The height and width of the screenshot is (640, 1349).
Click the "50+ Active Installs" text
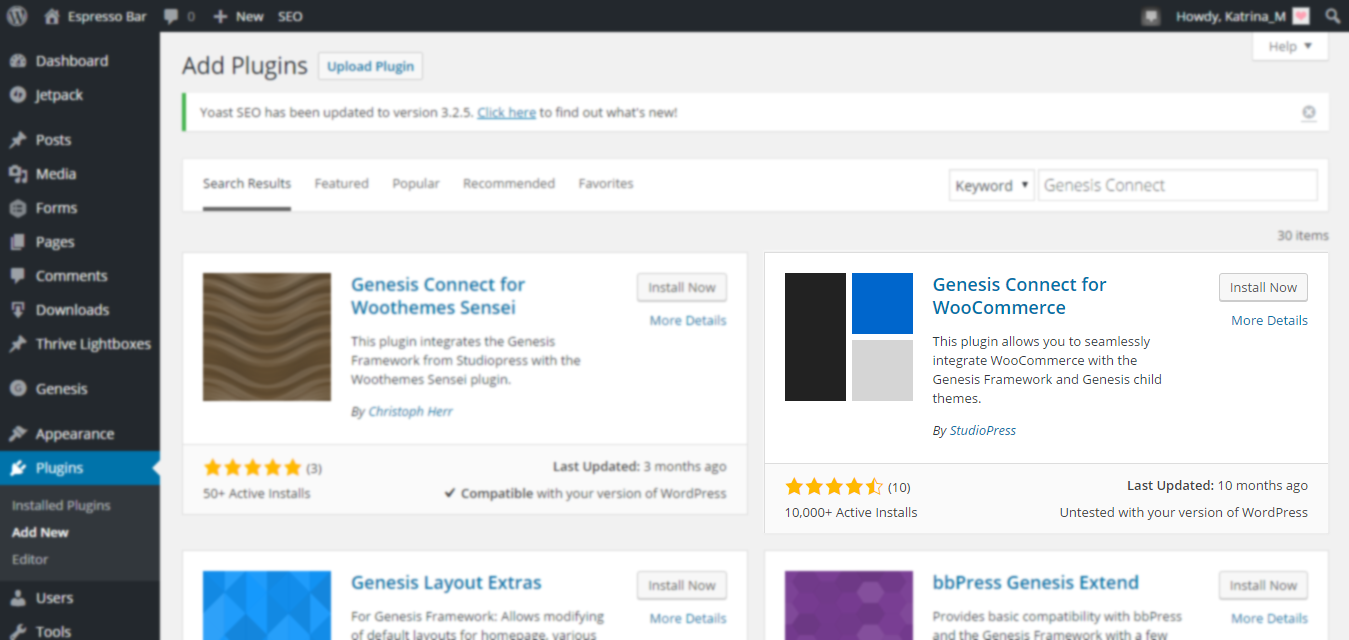257,494
